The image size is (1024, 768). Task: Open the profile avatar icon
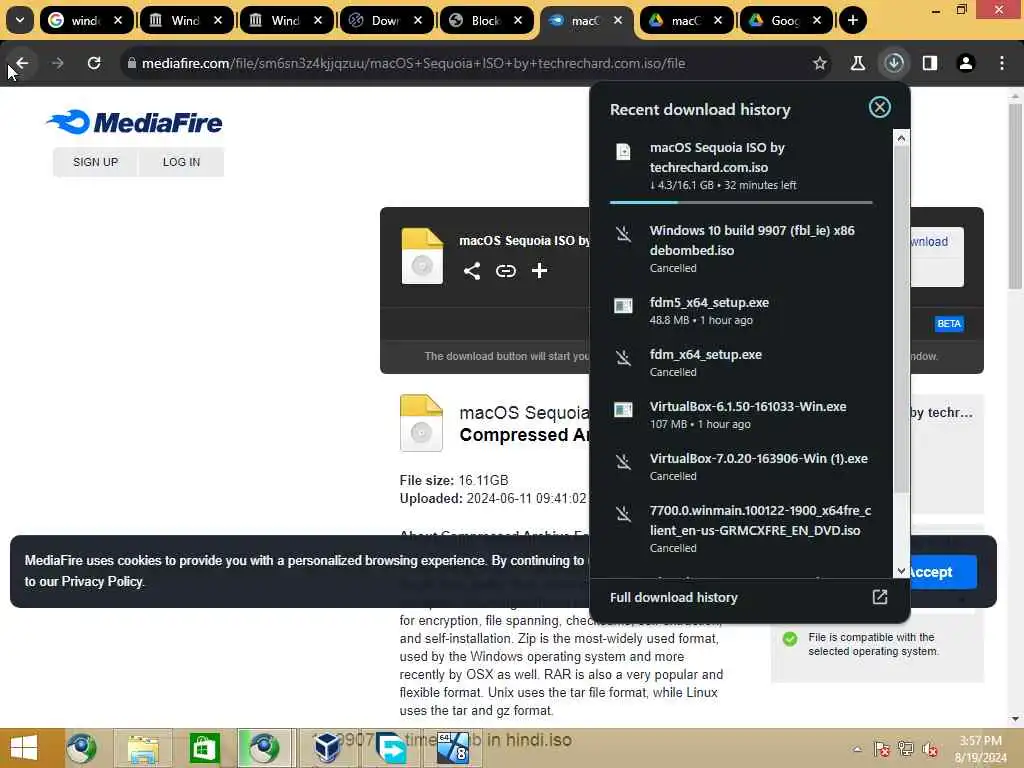coord(966,63)
